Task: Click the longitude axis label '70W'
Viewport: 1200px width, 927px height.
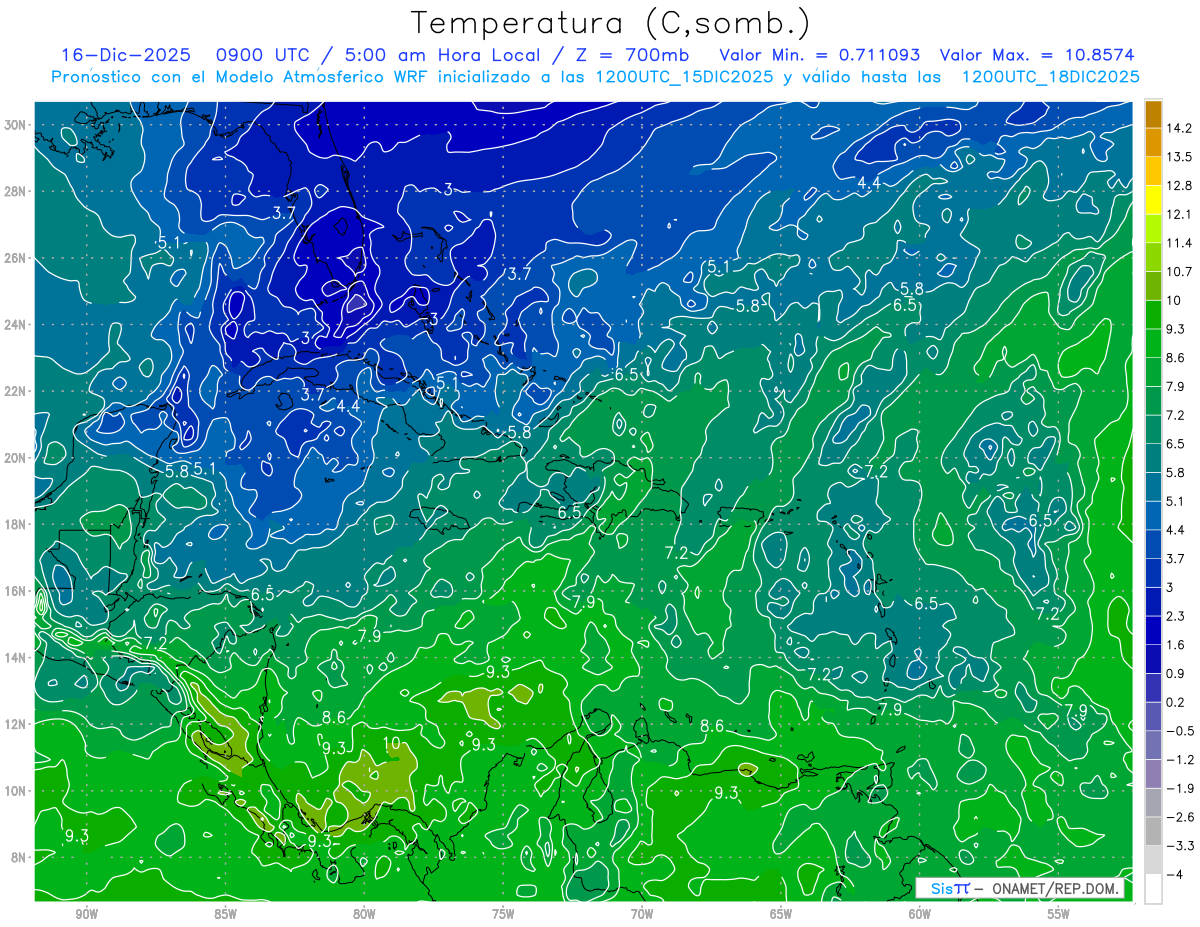Action: (x=642, y=914)
